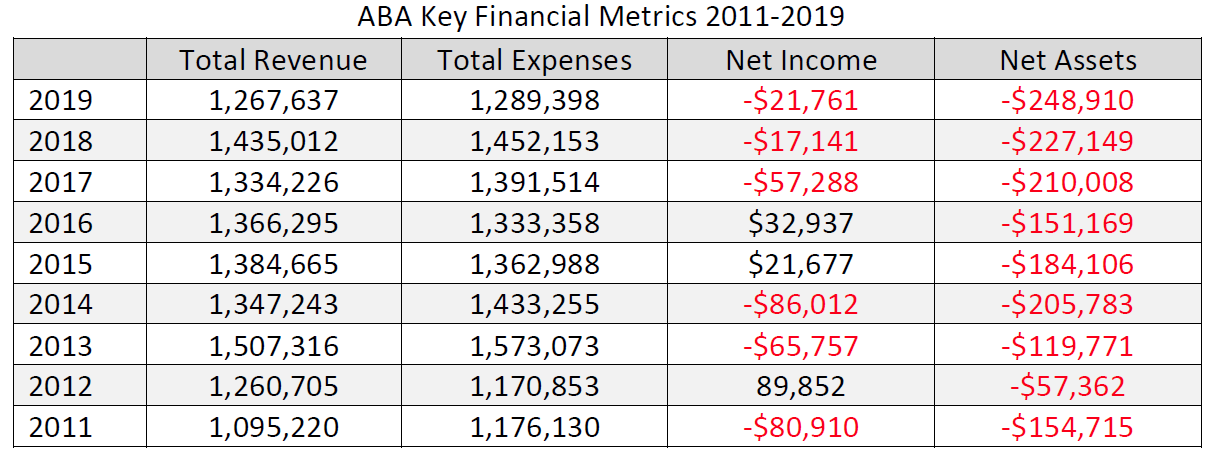Image resolution: width=1215 pixels, height=460 pixels.
Task: Select the 2011 row label
Action: (x=60, y=428)
